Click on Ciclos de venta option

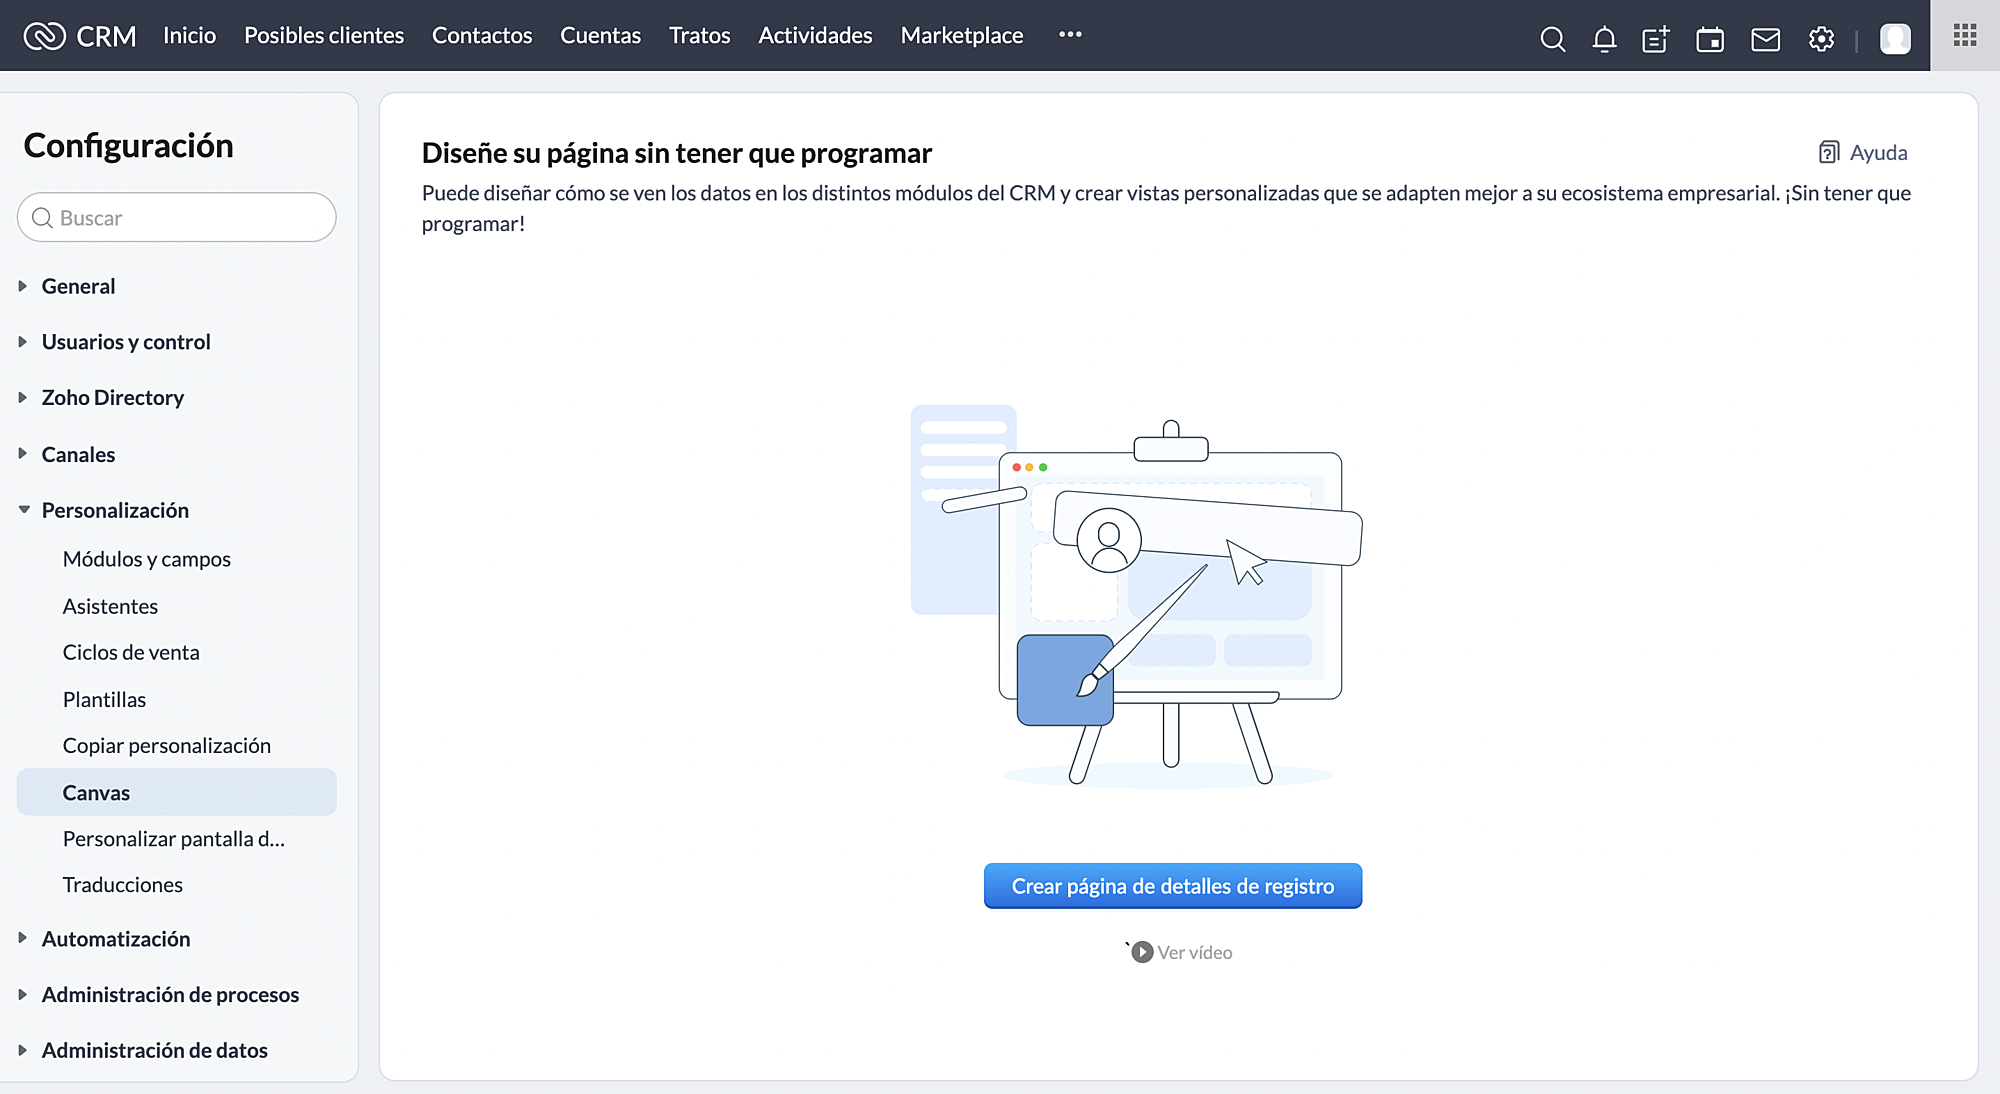pyautogui.click(x=132, y=652)
